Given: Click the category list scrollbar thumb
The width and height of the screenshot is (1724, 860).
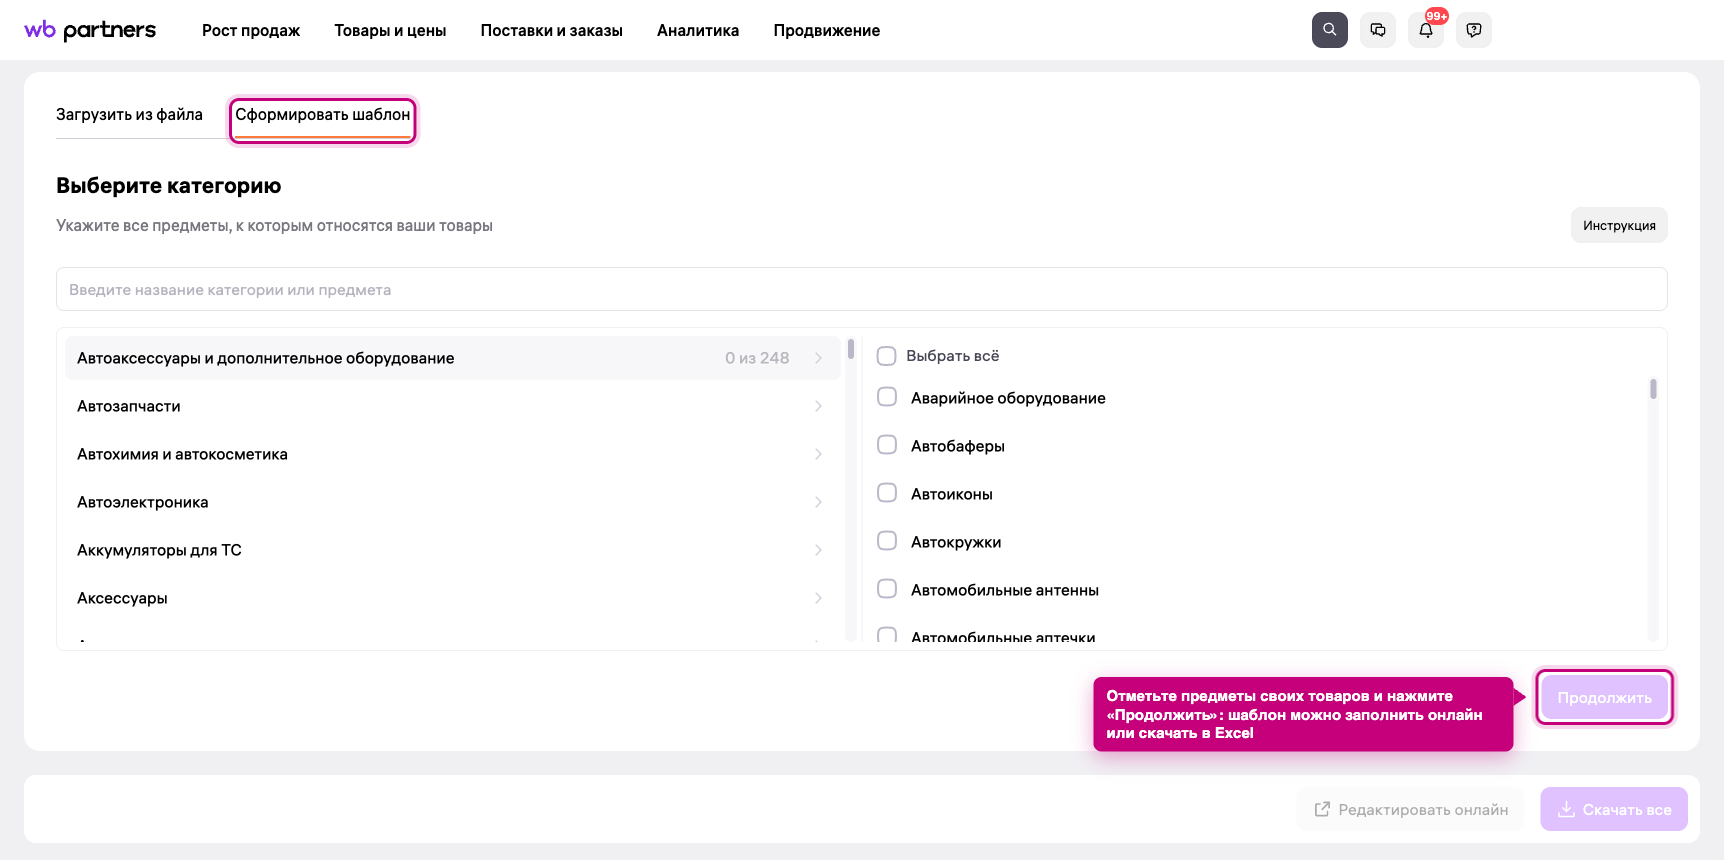Looking at the screenshot, I should point(851,349).
